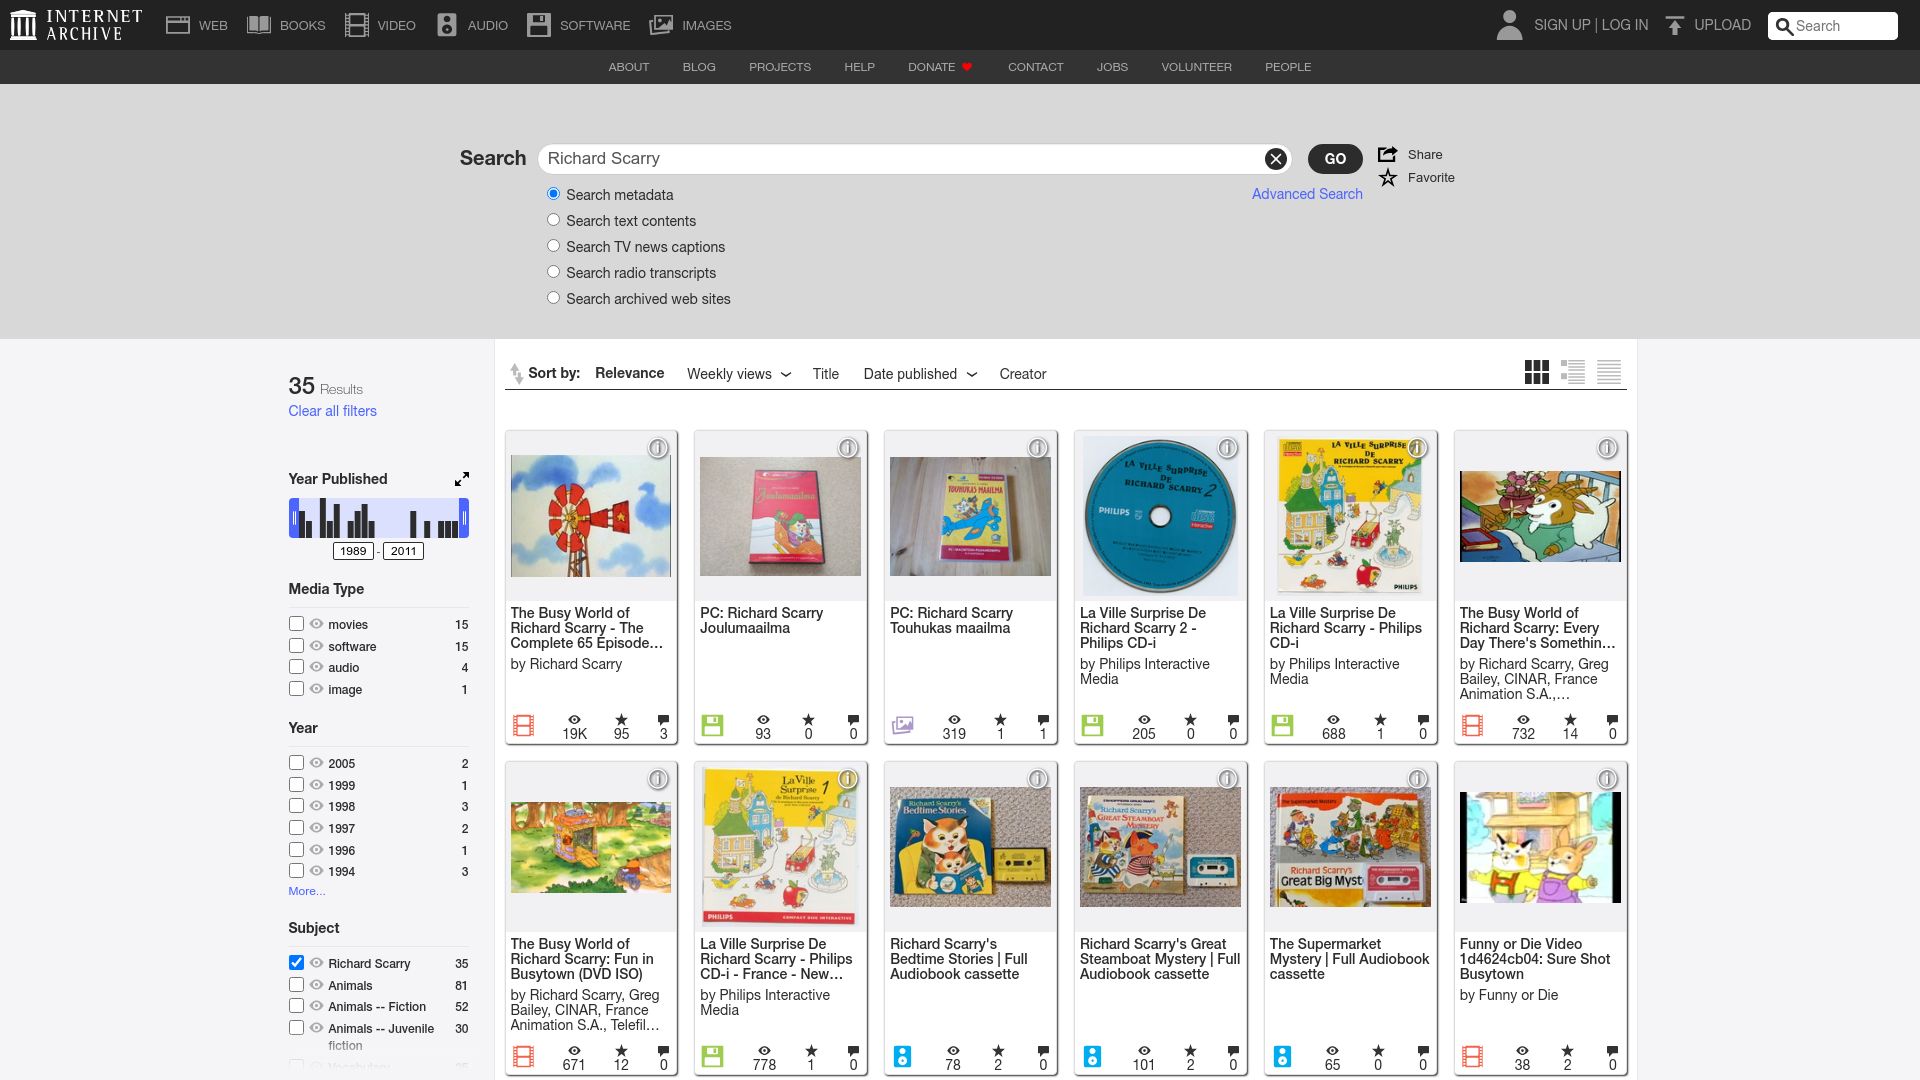Image resolution: width=1920 pixels, height=1080 pixels.
Task: Click the Video filmstrip icon
Action: 356,25
